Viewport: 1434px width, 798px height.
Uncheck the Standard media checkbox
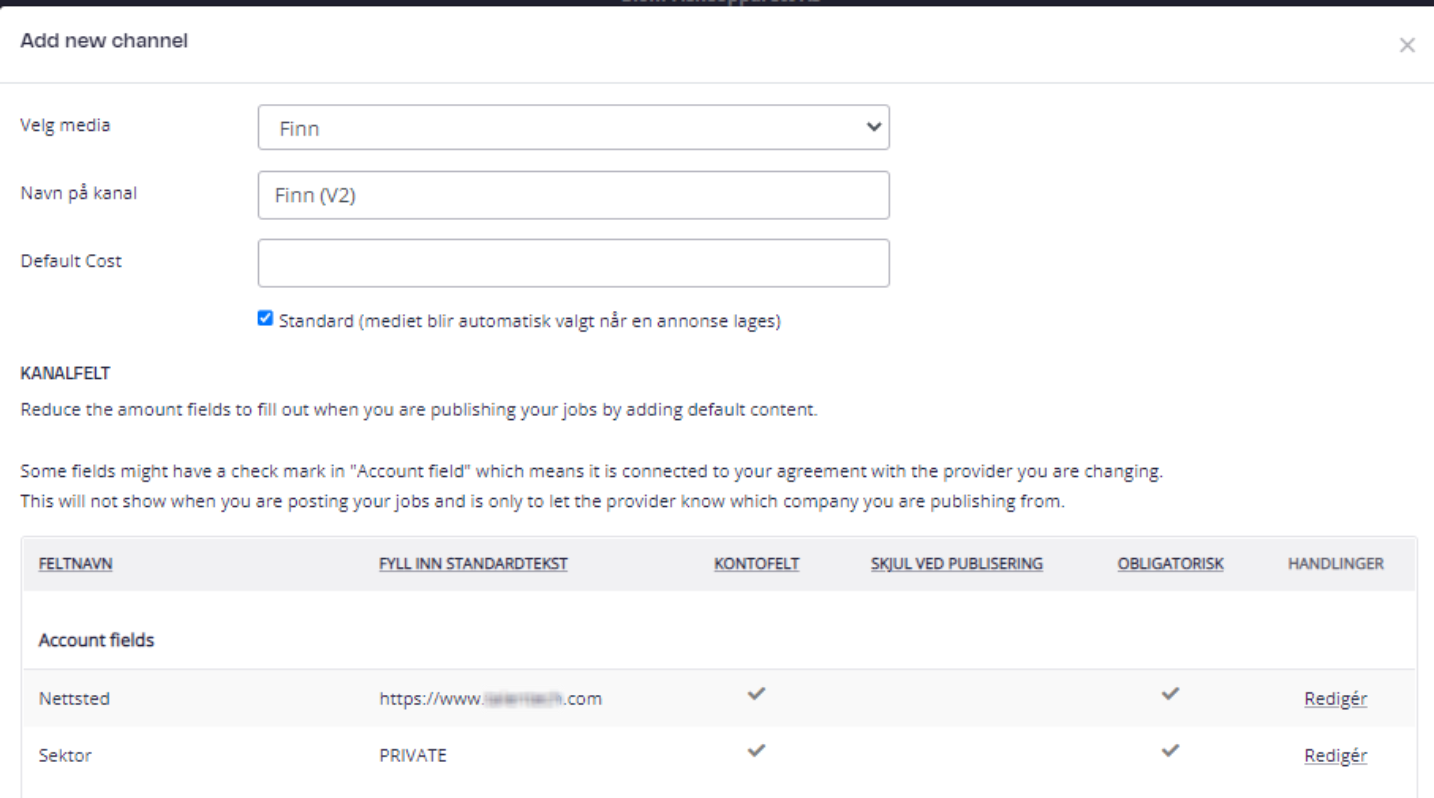265,319
